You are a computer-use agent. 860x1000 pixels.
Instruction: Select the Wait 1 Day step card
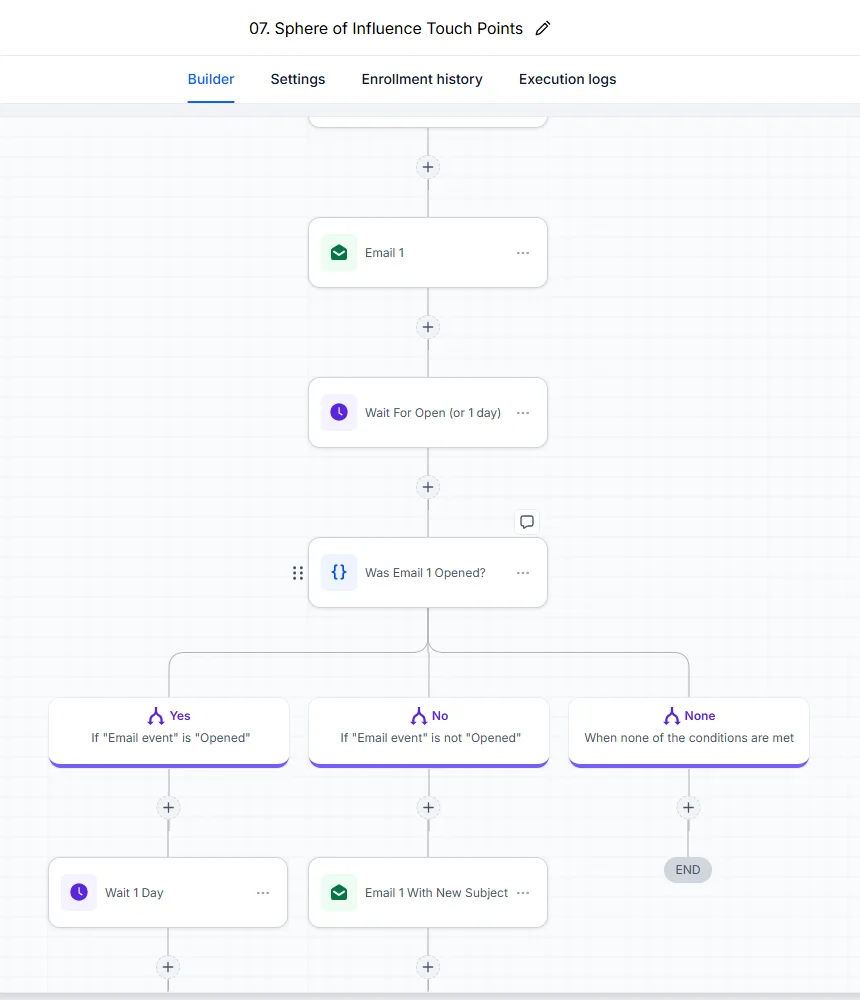click(168, 892)
